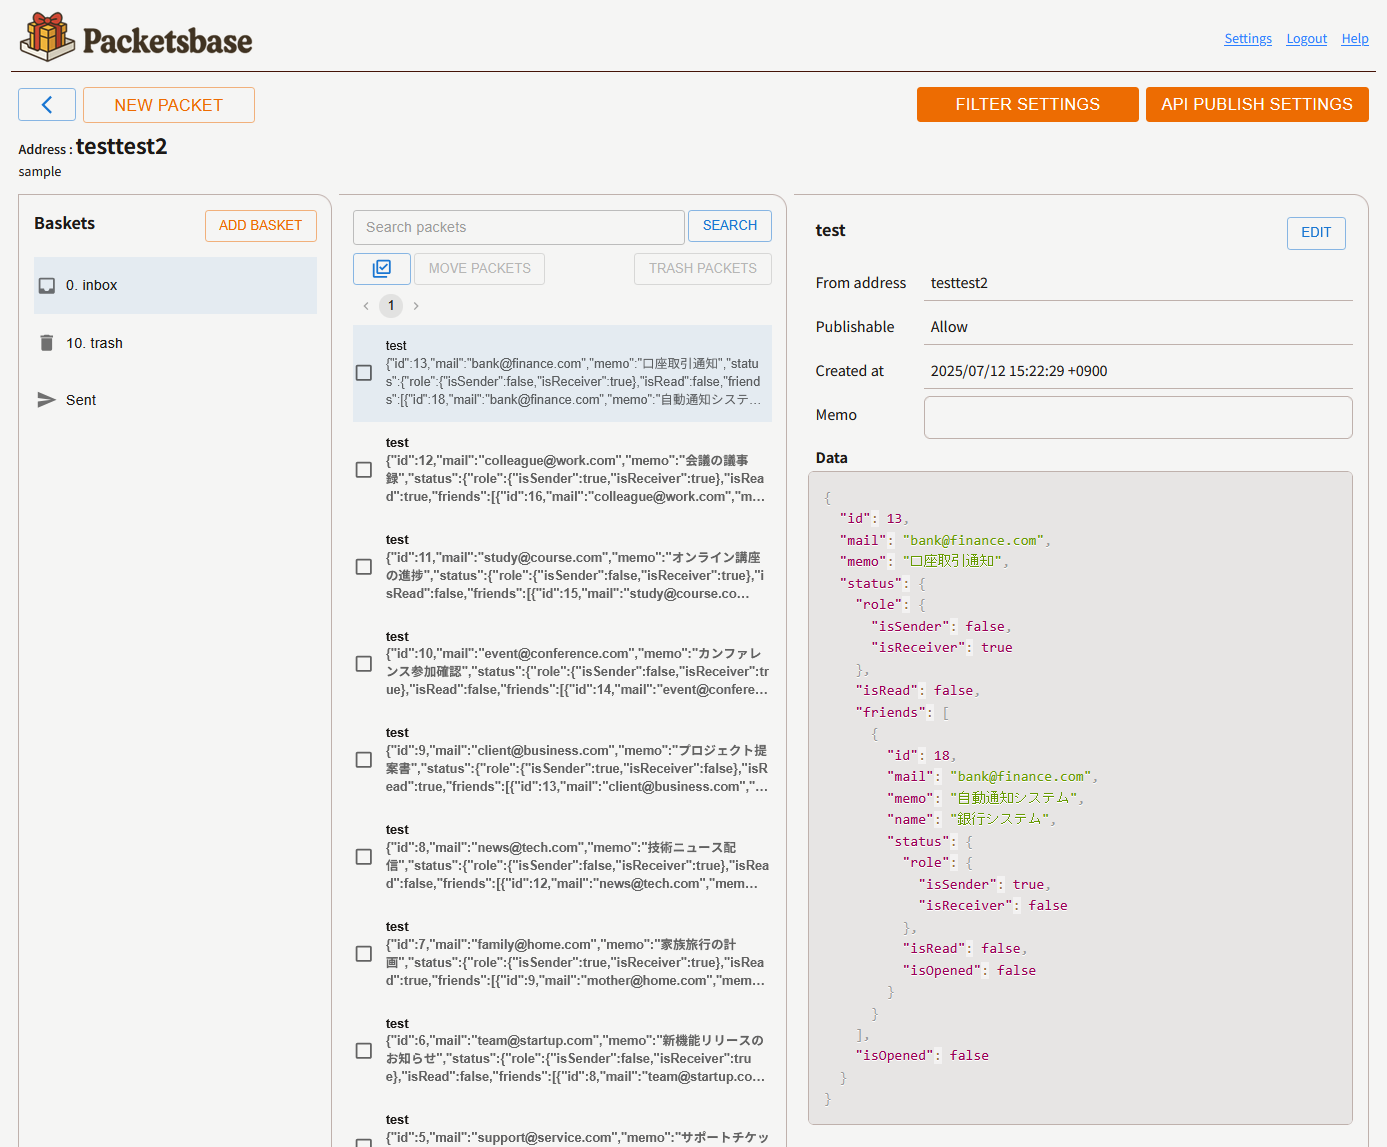Screen dimensions: 1387x1147
Task: Click the Packetsbase gift box logo
Action: click(x=48, y=37)
